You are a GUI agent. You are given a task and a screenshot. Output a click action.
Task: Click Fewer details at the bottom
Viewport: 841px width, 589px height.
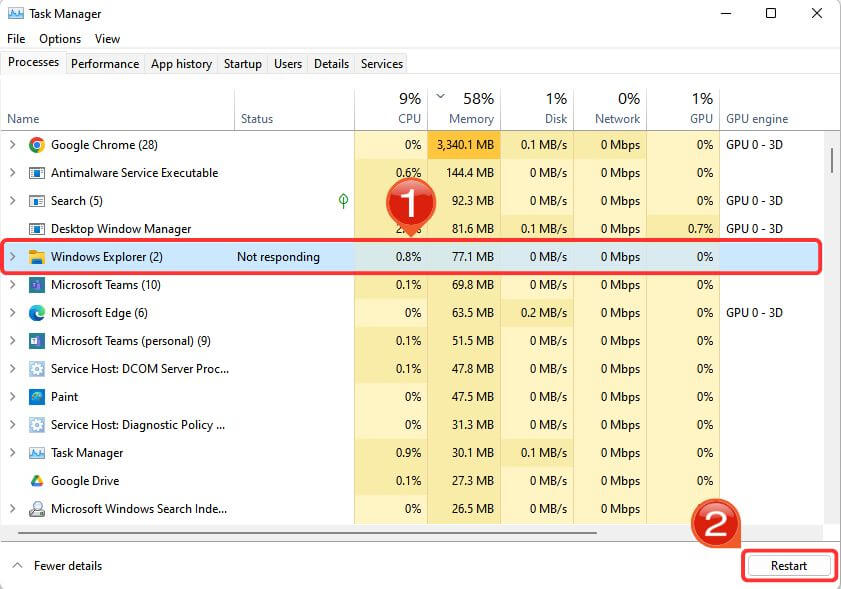[57, 565]
